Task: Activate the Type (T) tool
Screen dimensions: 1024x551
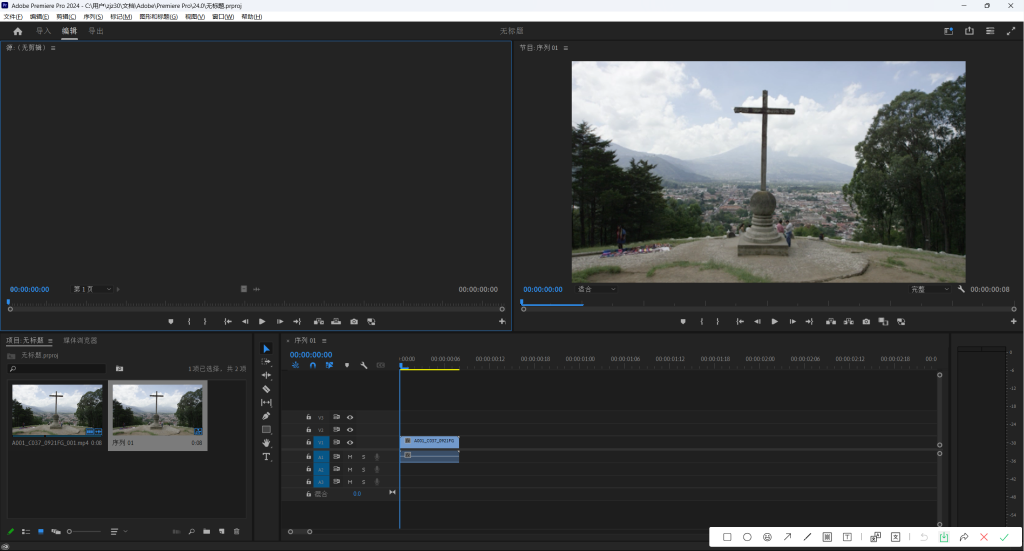Action: pos(266,456)
